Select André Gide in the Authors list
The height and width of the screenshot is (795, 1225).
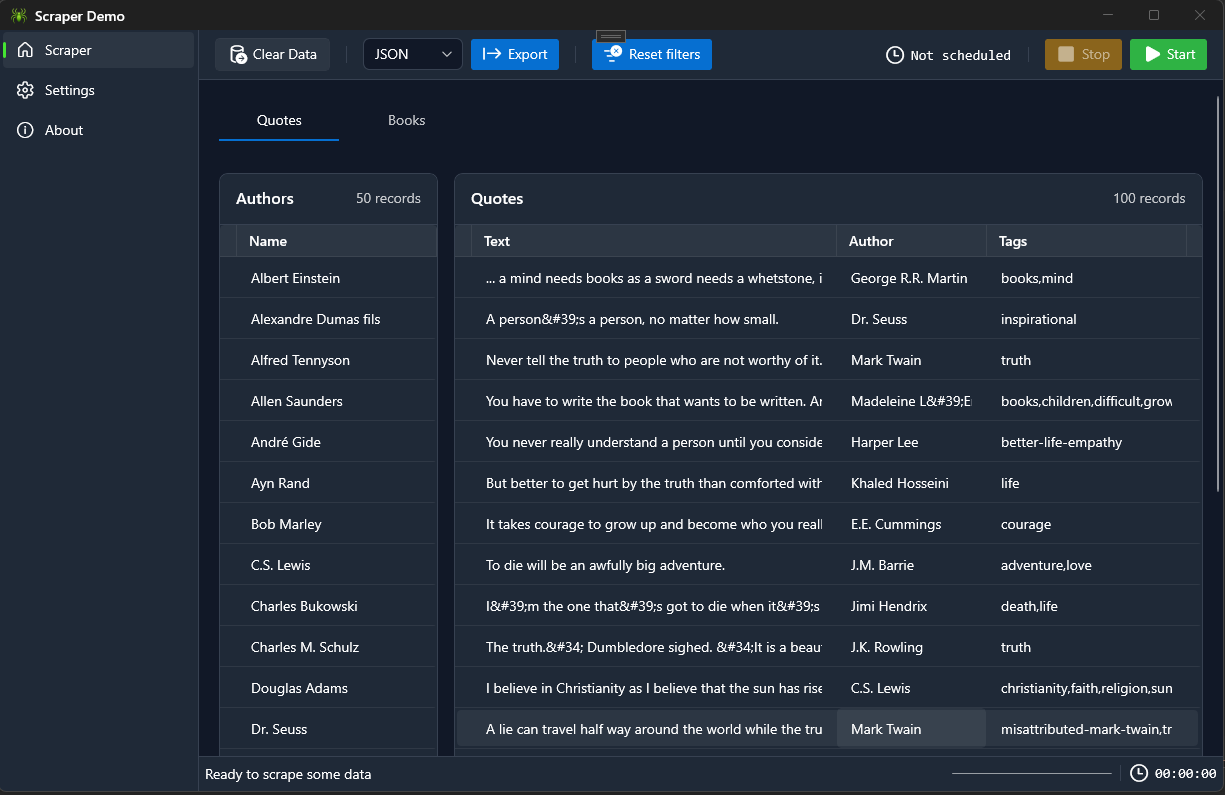click(328, 442)
